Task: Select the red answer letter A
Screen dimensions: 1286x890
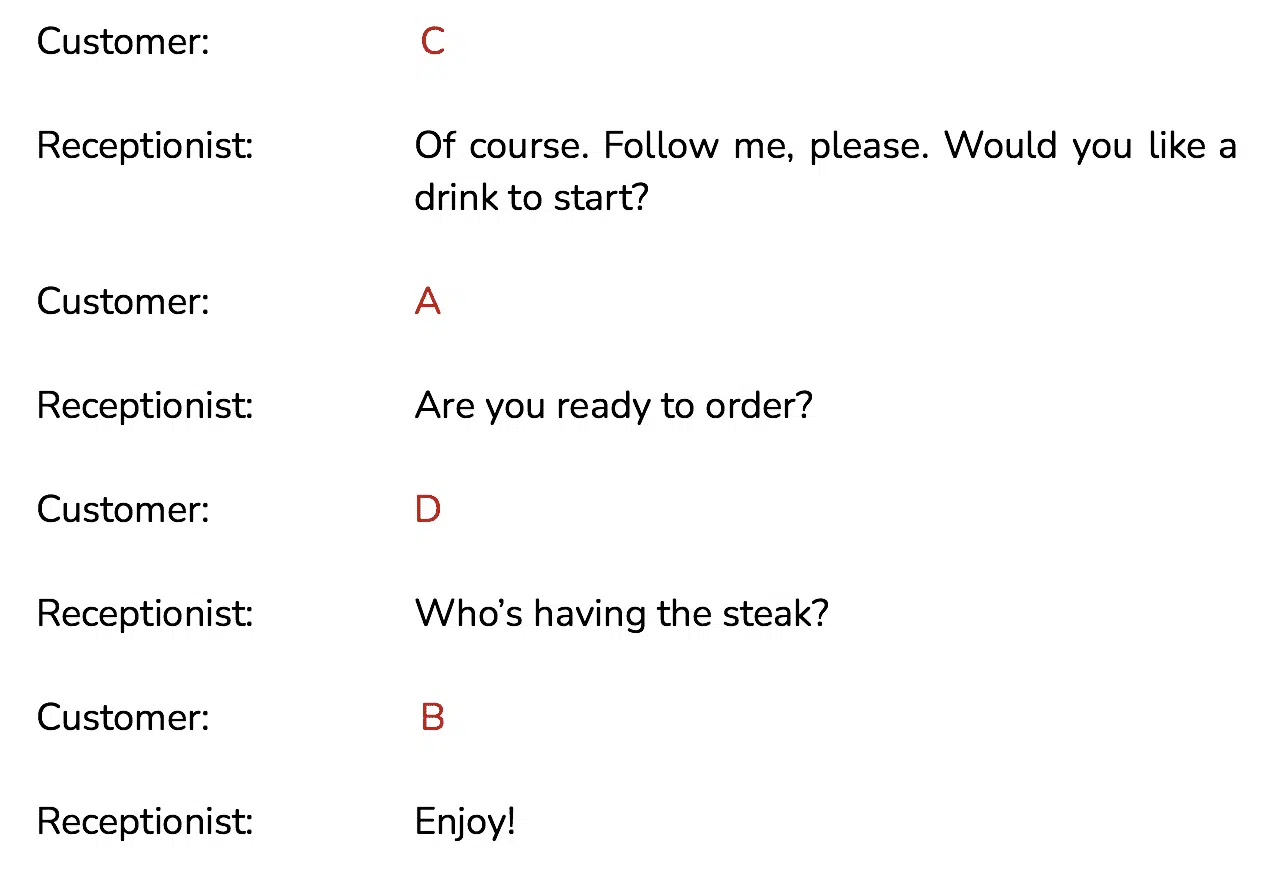Action: 427,302
